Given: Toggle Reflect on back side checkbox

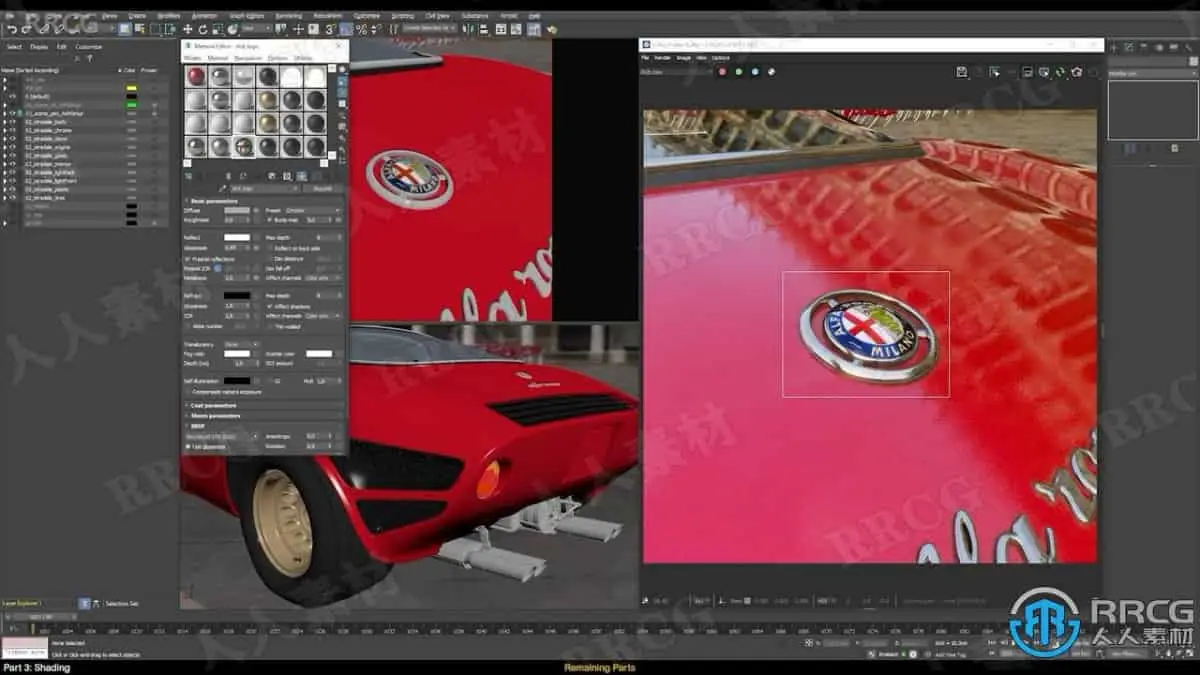Looking at the screenshot, I should point(271,248).
